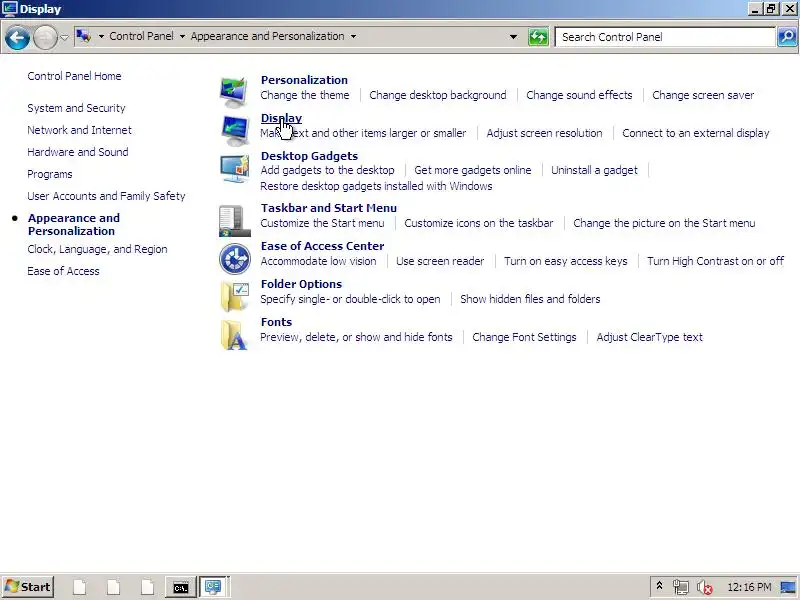Go to Control Panel Home
Image resolution: width=800 pixels, height=600 pixels.
(x=74, y=76)
